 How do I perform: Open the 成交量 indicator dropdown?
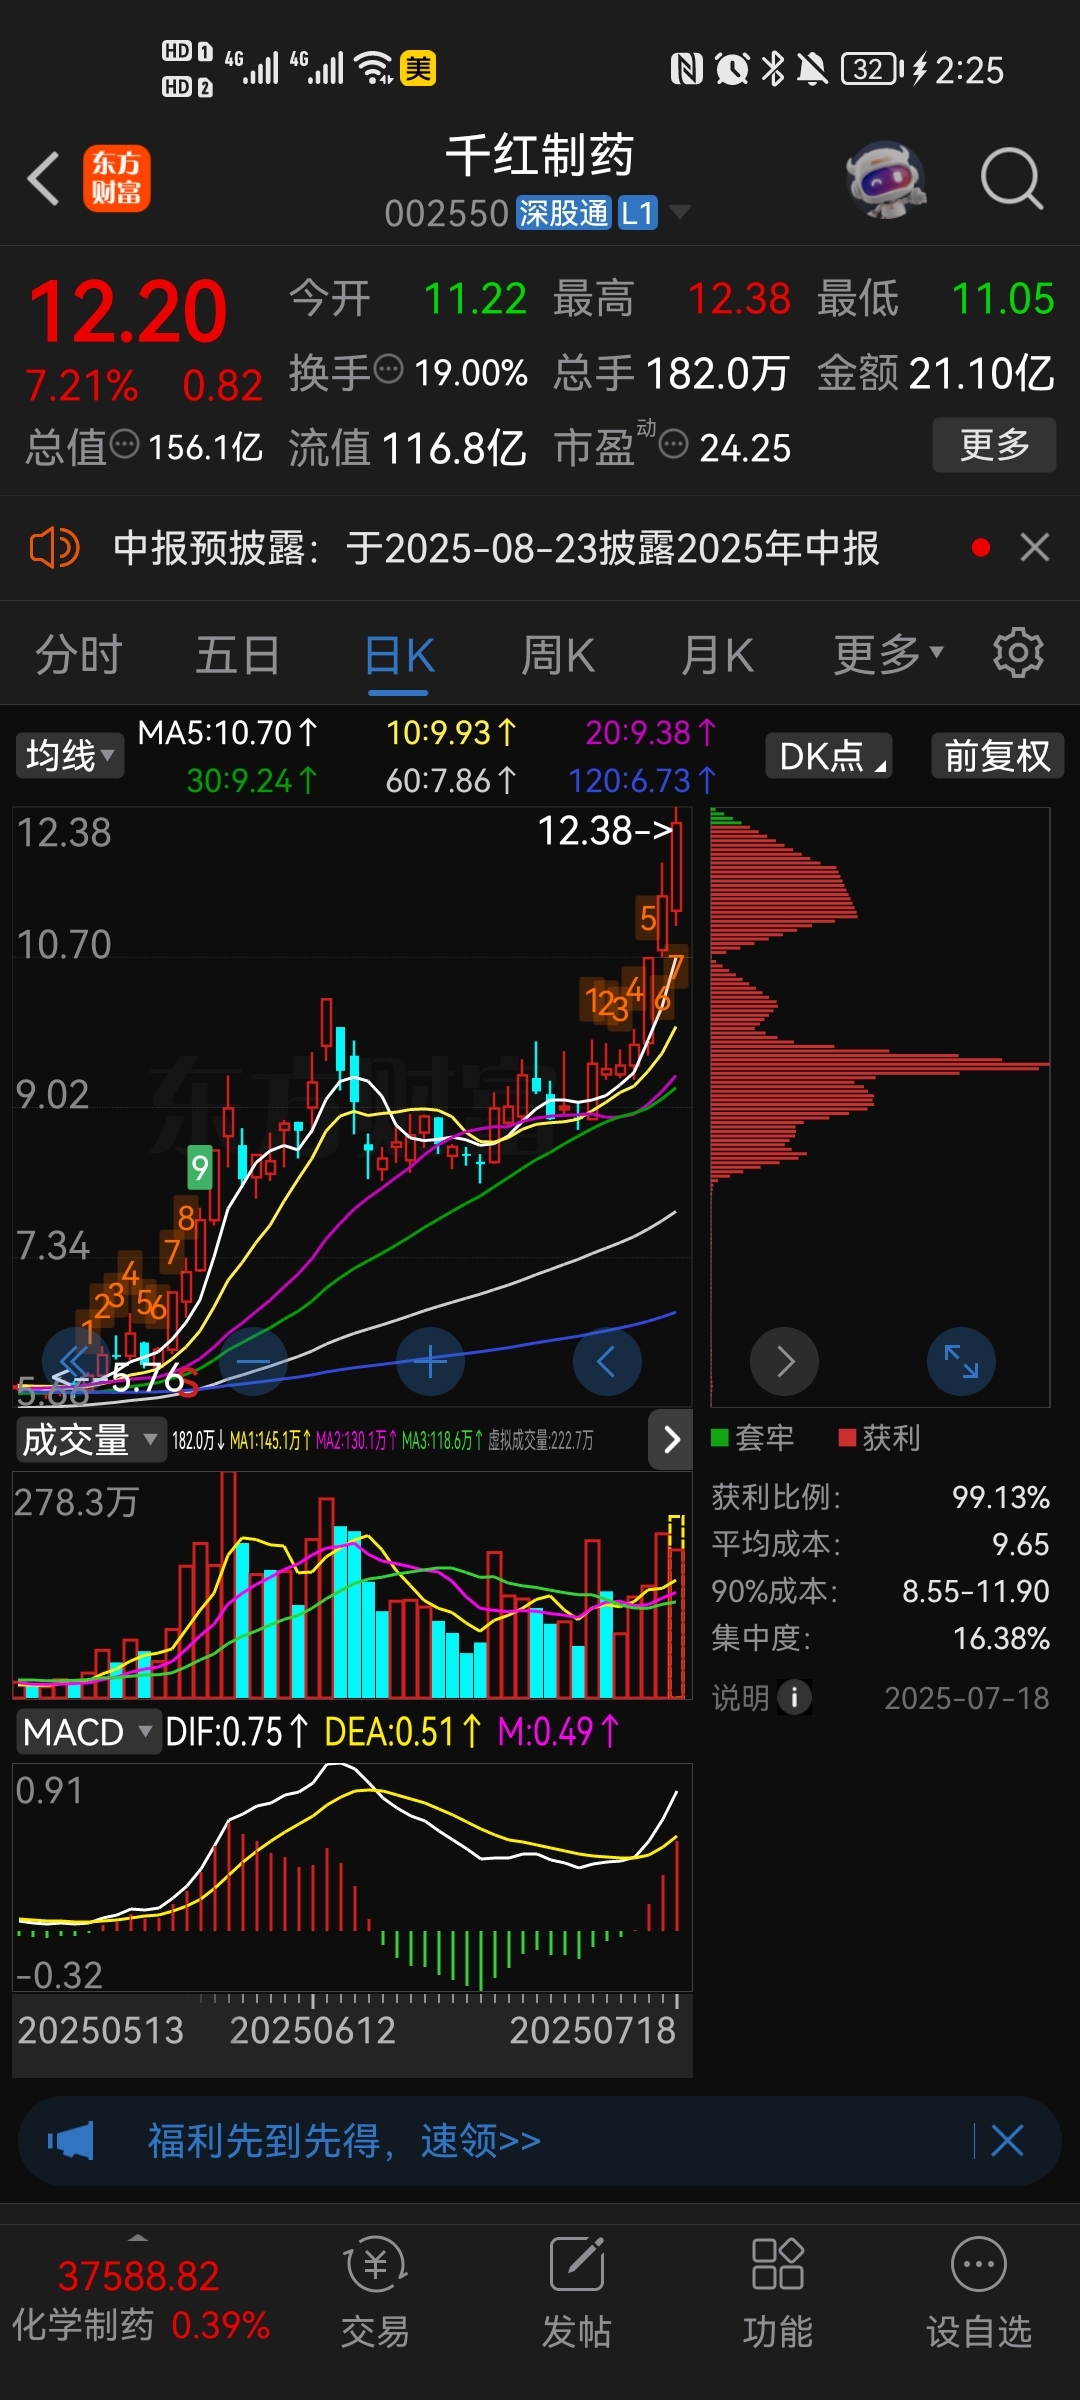click(x=90, y=1440)
